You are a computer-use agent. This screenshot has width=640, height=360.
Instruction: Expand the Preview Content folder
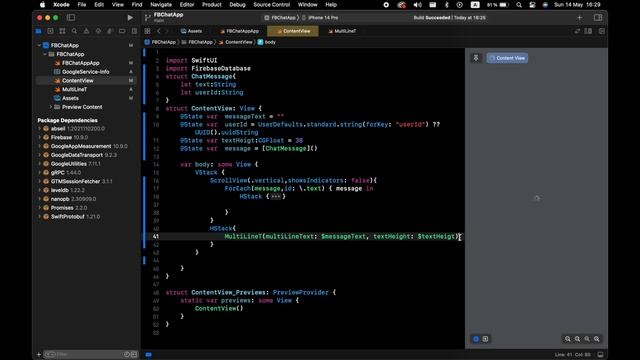click(x=51, y=107)
